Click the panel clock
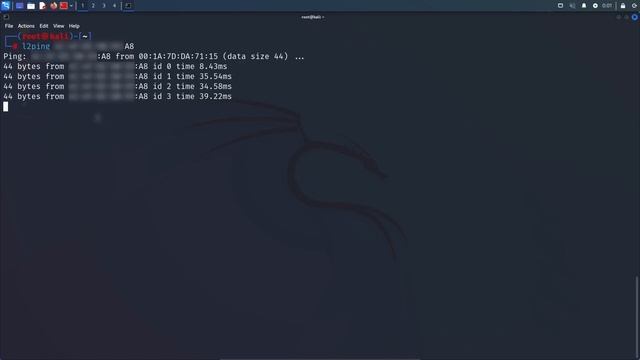 (x=607, y=6)
